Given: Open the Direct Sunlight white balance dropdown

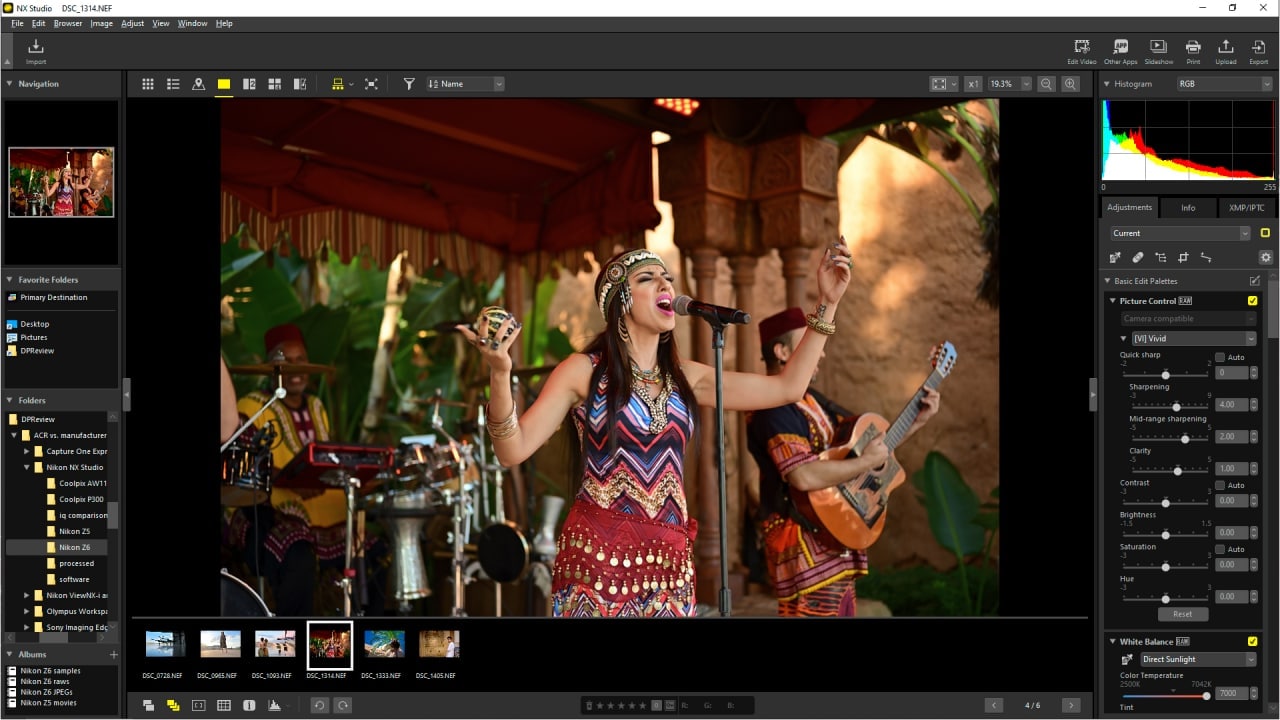Looking at the screenshot, I should (x=1198, y=660).
